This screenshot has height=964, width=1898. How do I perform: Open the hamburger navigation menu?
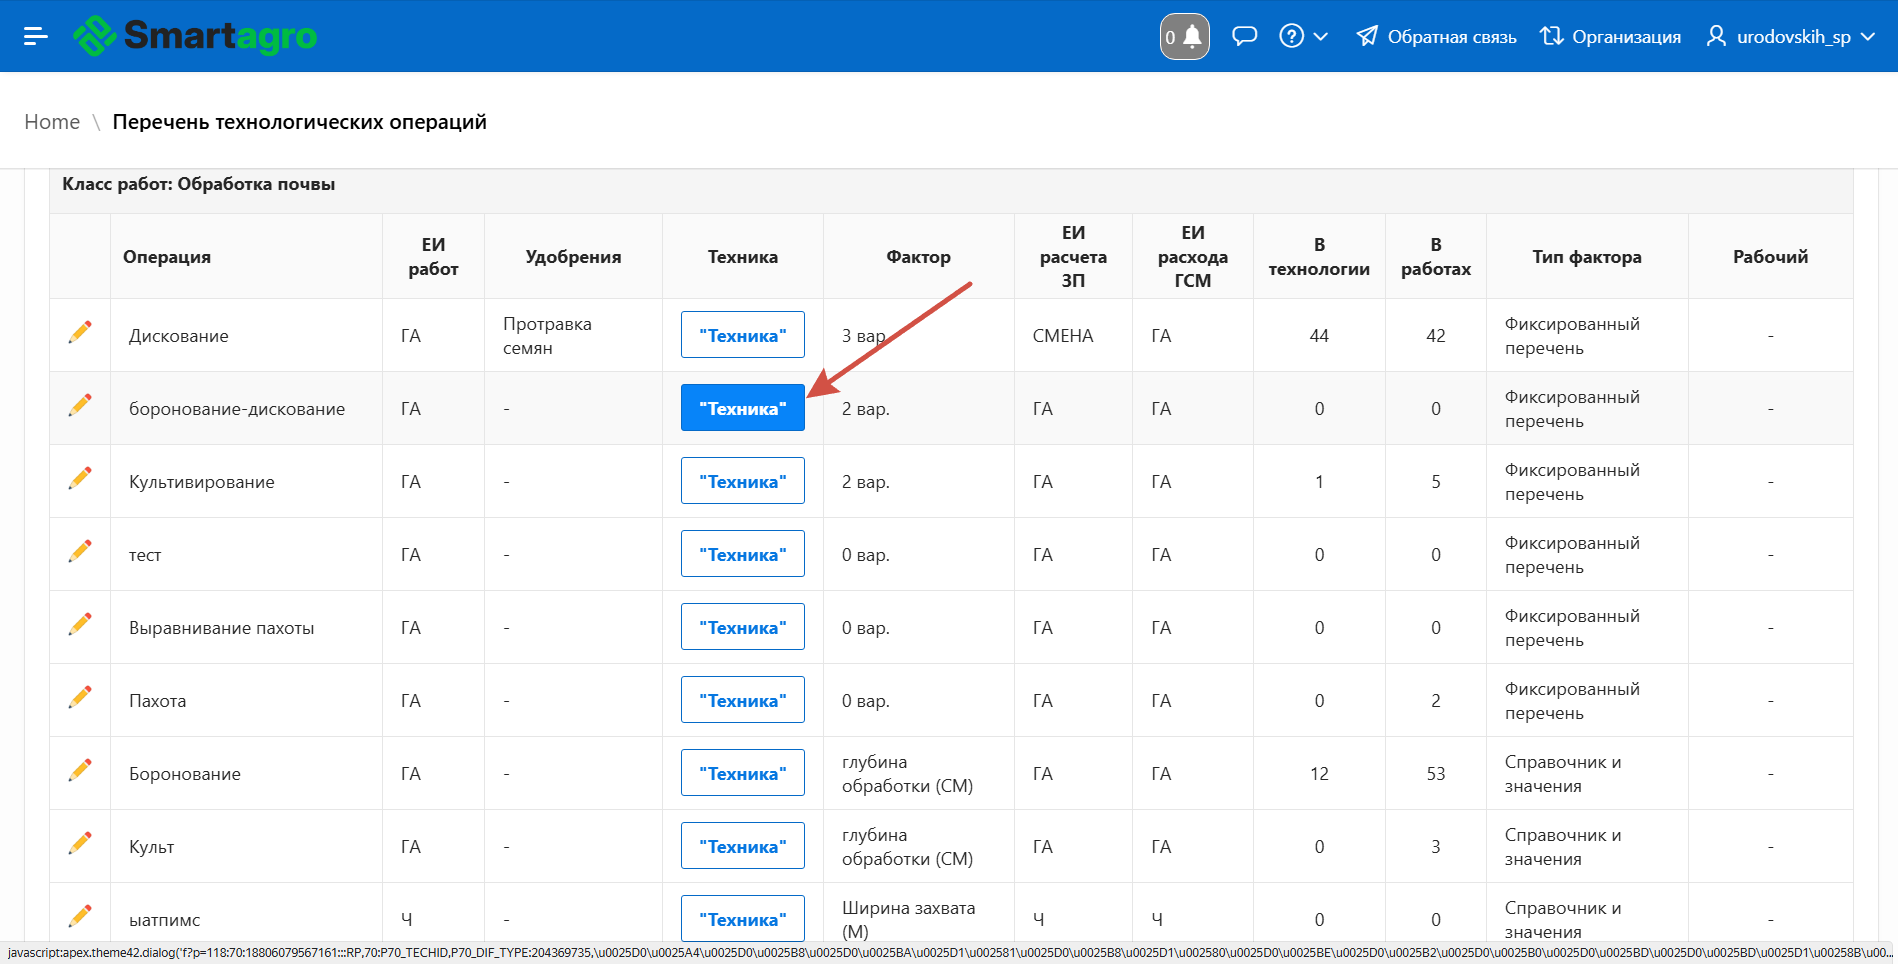[x=36, y=36]
